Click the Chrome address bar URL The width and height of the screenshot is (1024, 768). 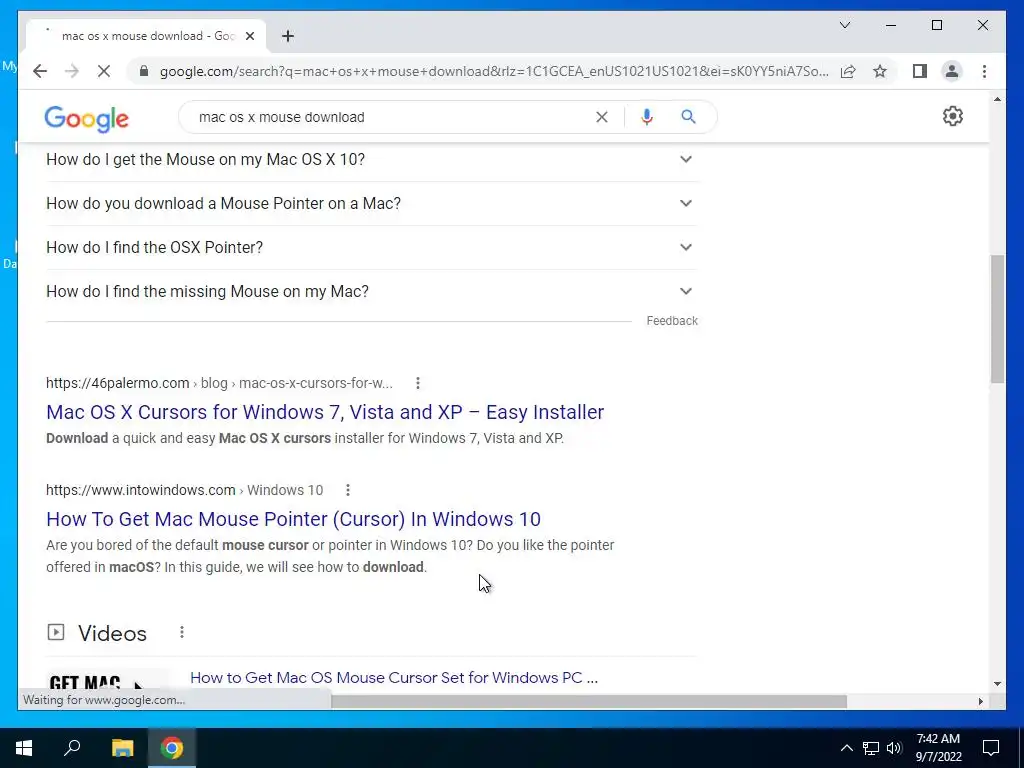[x=494, y=71]
